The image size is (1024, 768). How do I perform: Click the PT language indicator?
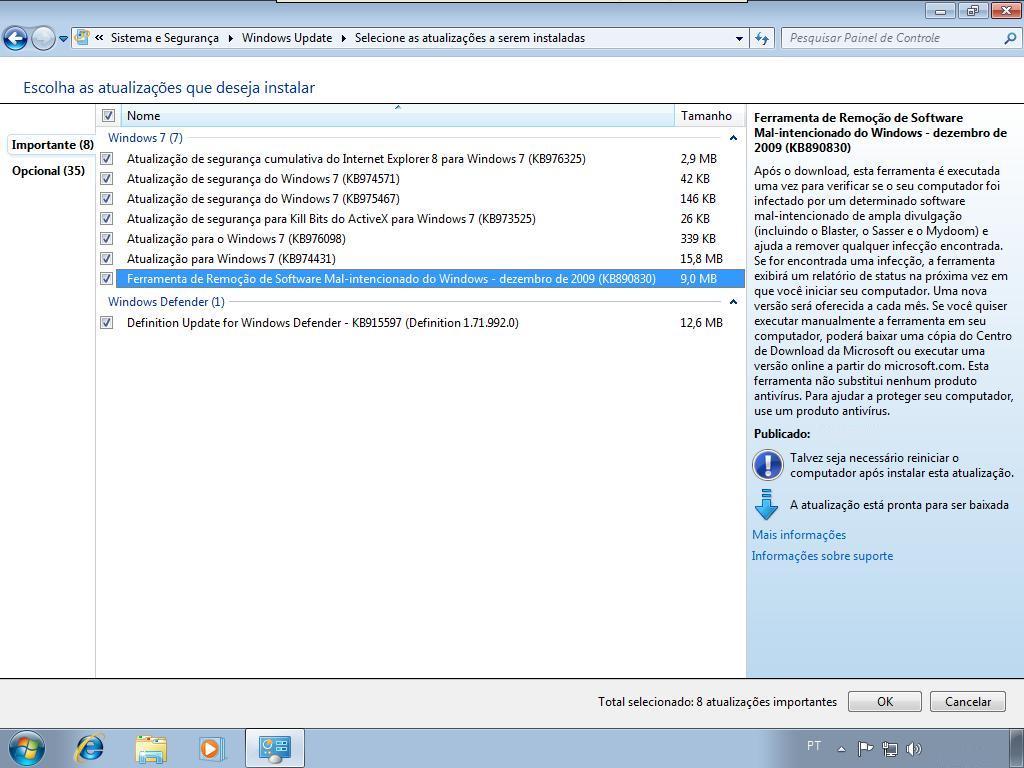(814, 746)
